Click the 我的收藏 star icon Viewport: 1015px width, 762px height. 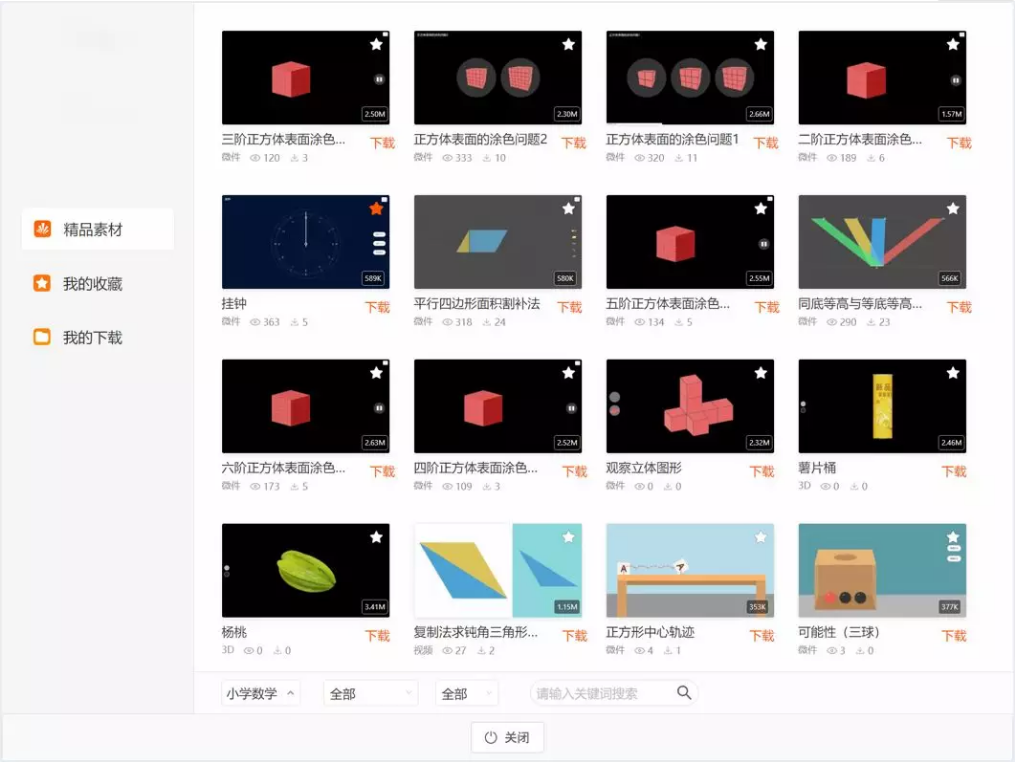(42, 284)
